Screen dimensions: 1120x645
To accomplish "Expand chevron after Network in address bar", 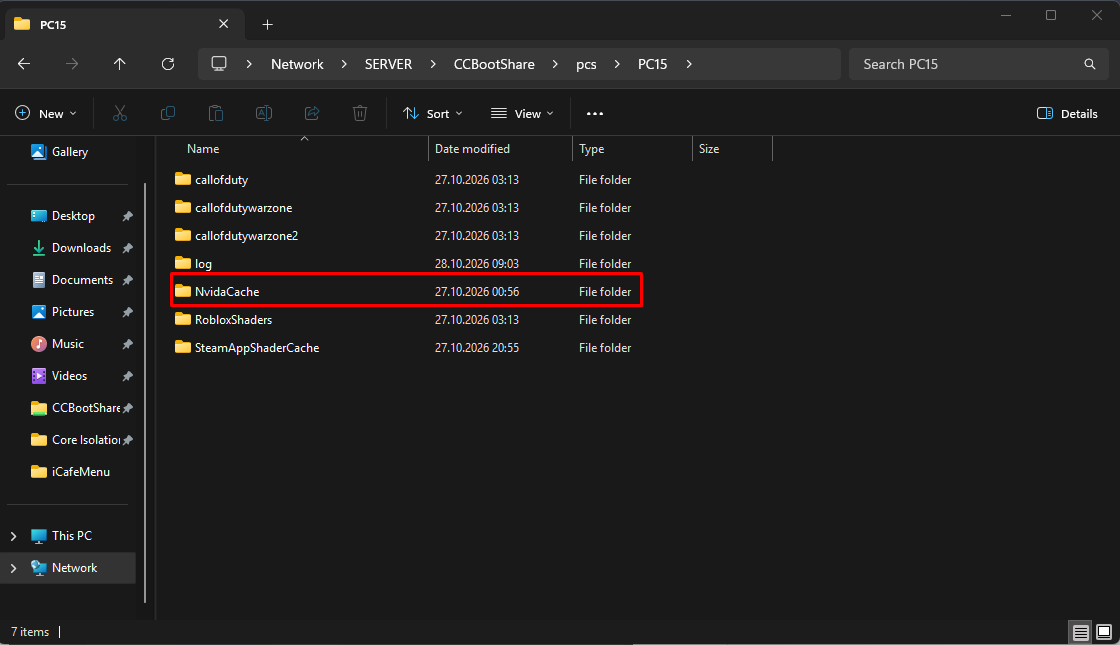I will pyautogui.click(x=344, y=64).
